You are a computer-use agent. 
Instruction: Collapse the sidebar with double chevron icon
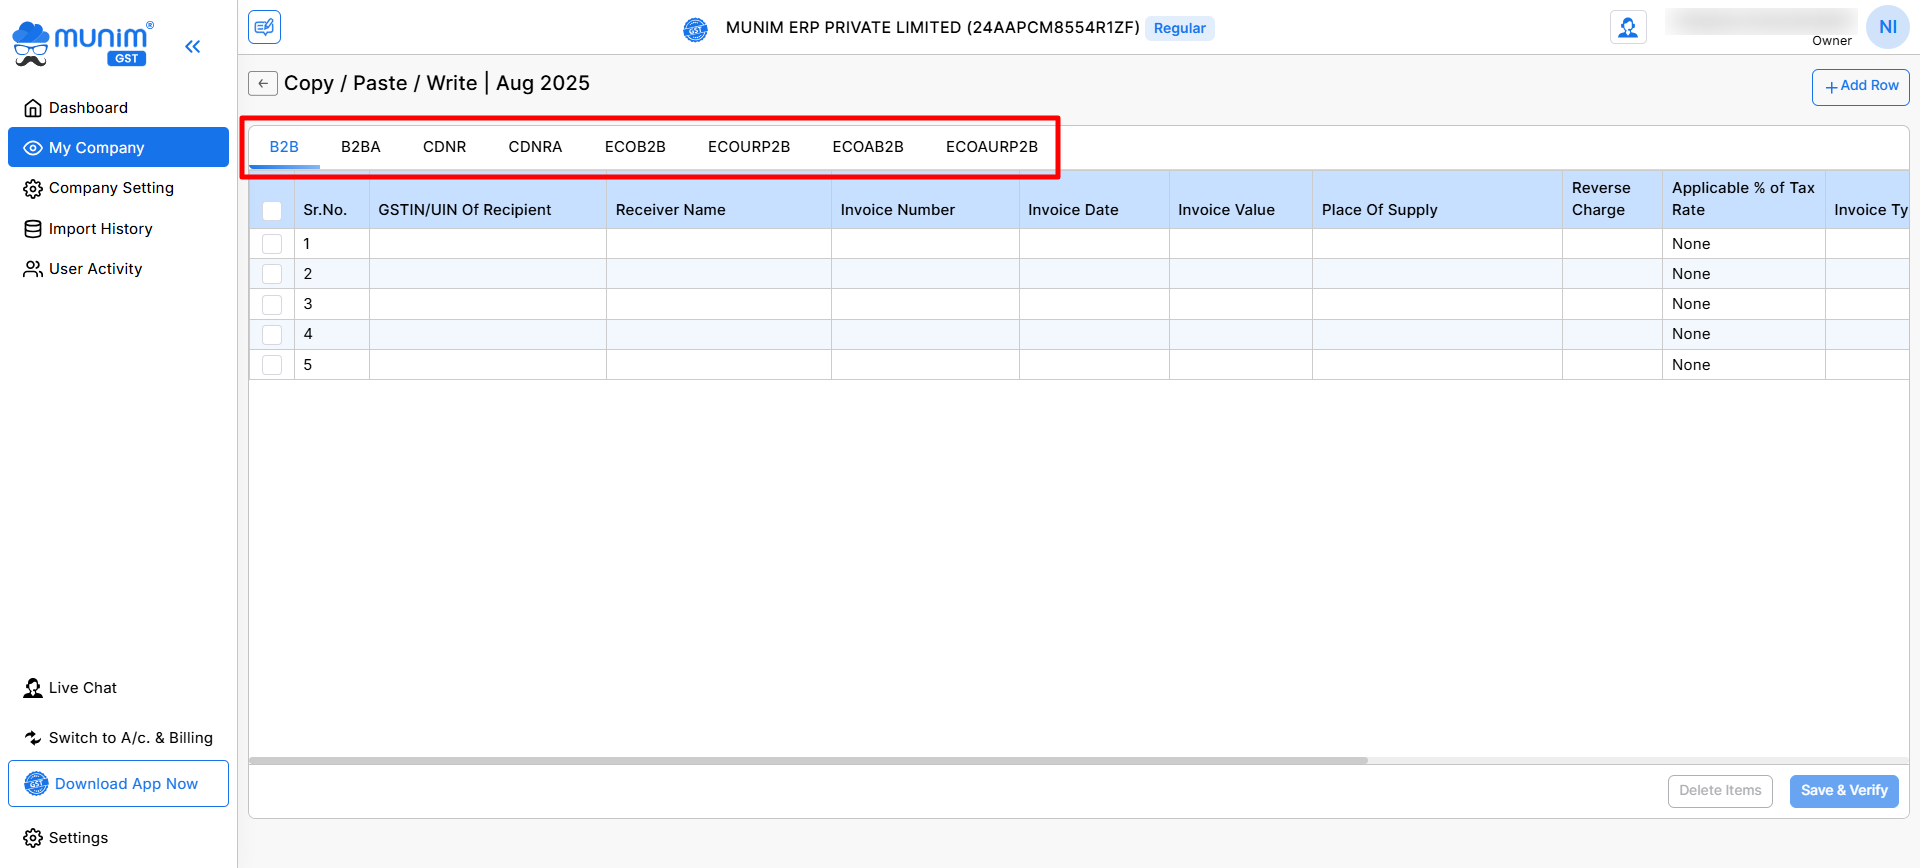tap(193, 46)
